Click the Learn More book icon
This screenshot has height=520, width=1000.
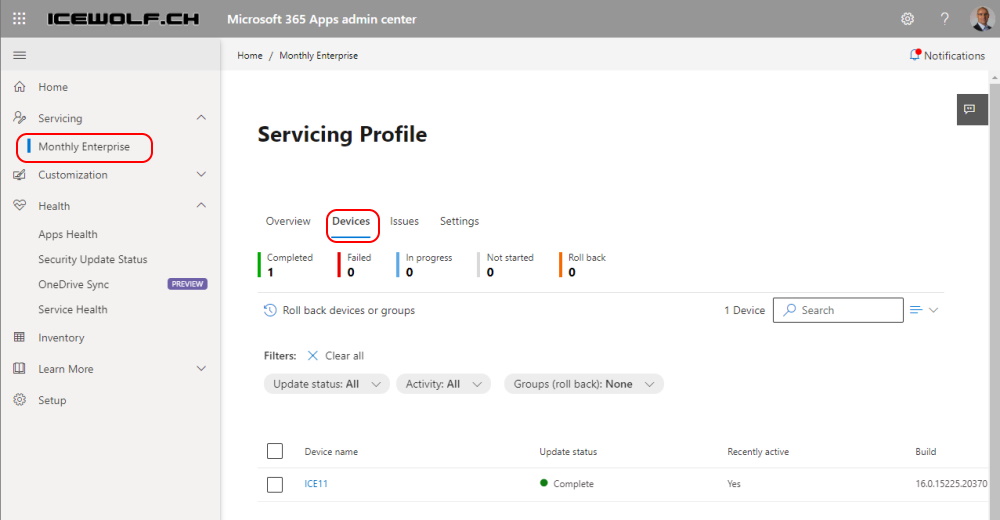tap(20, 368)
